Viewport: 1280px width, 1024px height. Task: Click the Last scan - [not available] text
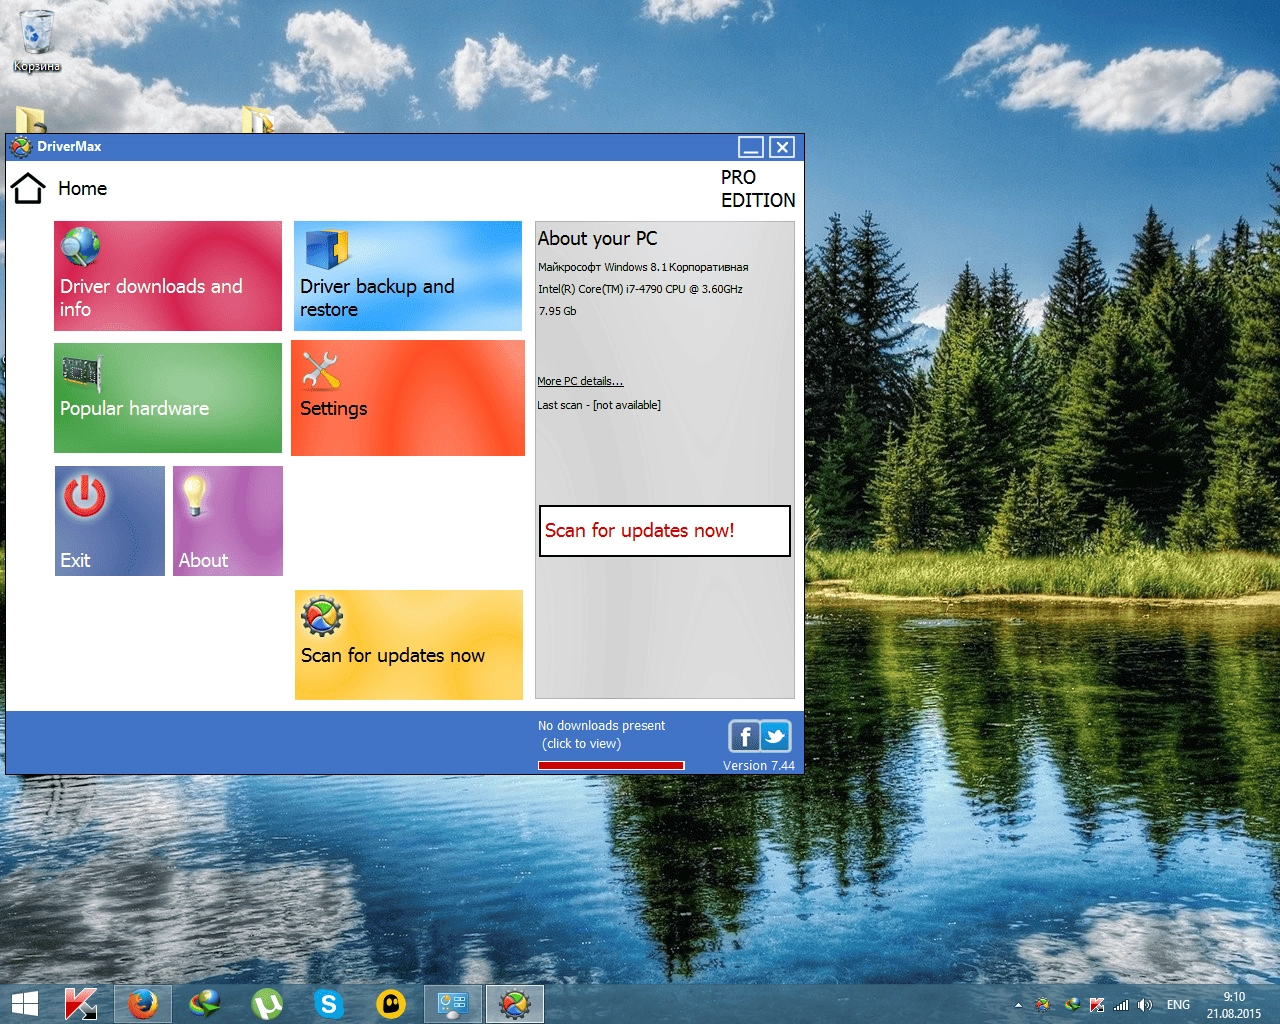coord(599,405)
